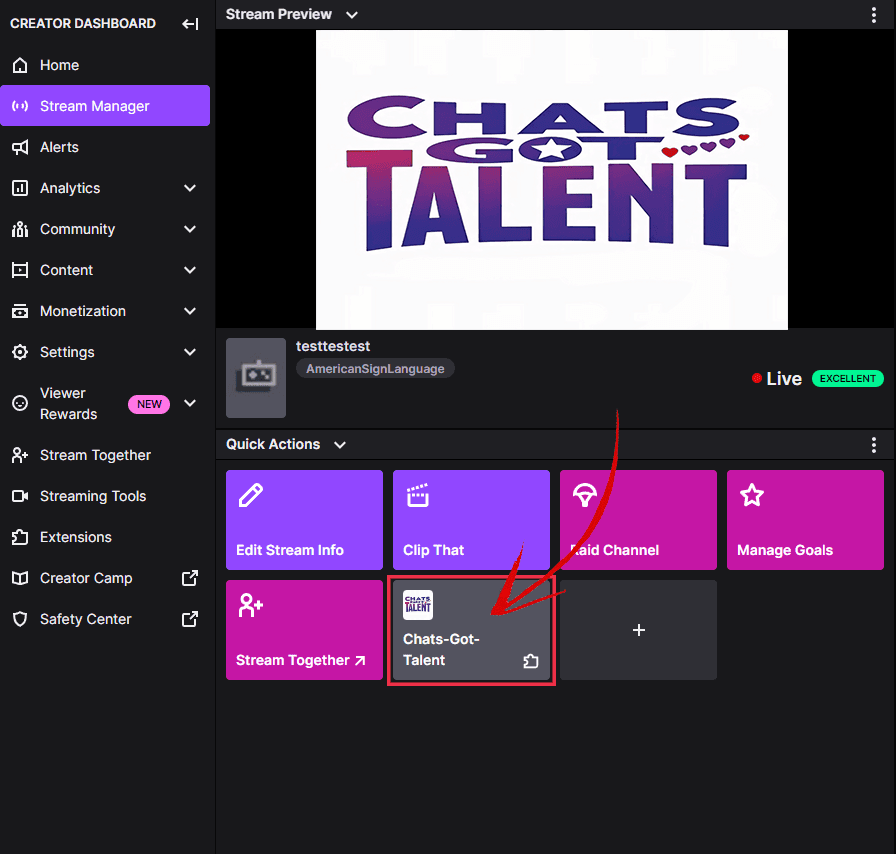Click the Edit Stream Info quick action
This screenshot has width=896, height=854.
pyautogui.click(x=304, y=520)
